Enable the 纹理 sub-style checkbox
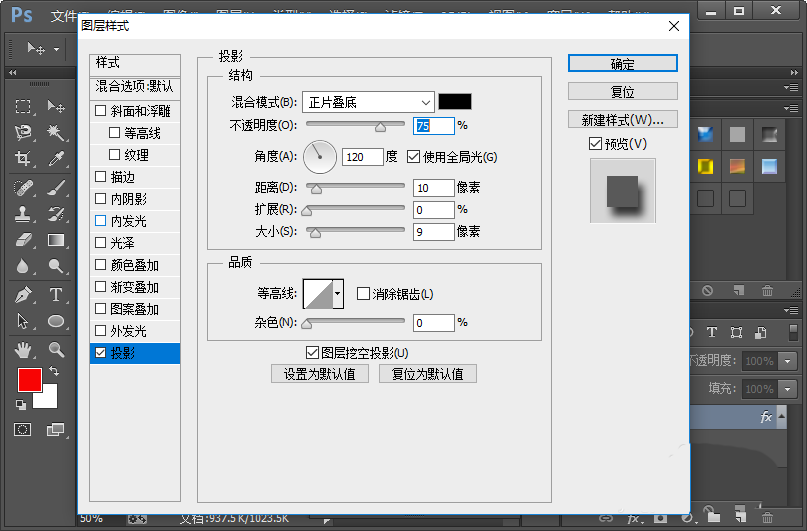This screenshot has width=807, height=531. (114, 154)
